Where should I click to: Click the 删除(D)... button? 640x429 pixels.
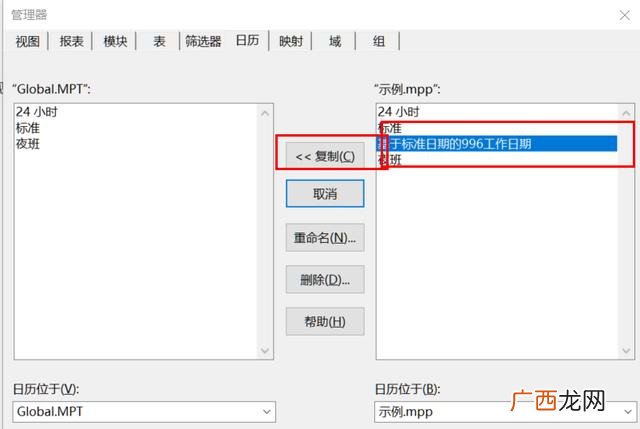click(x=325, y=280)
